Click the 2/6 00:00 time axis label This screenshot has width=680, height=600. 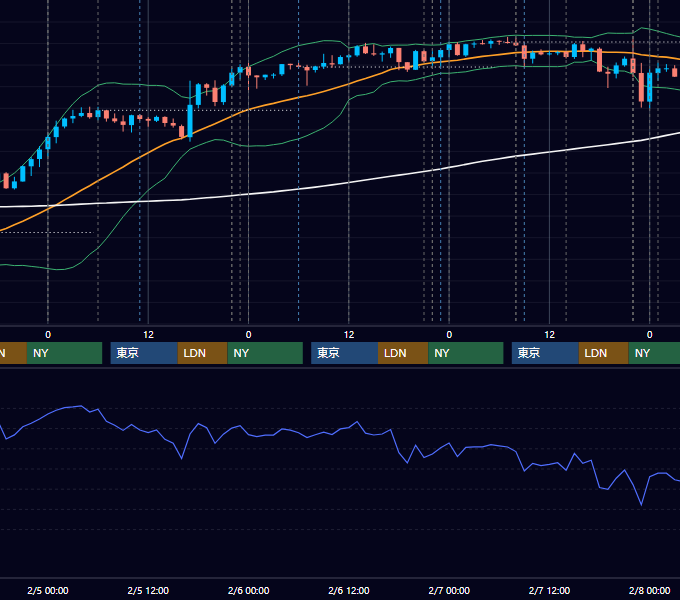tap(248, 590)
